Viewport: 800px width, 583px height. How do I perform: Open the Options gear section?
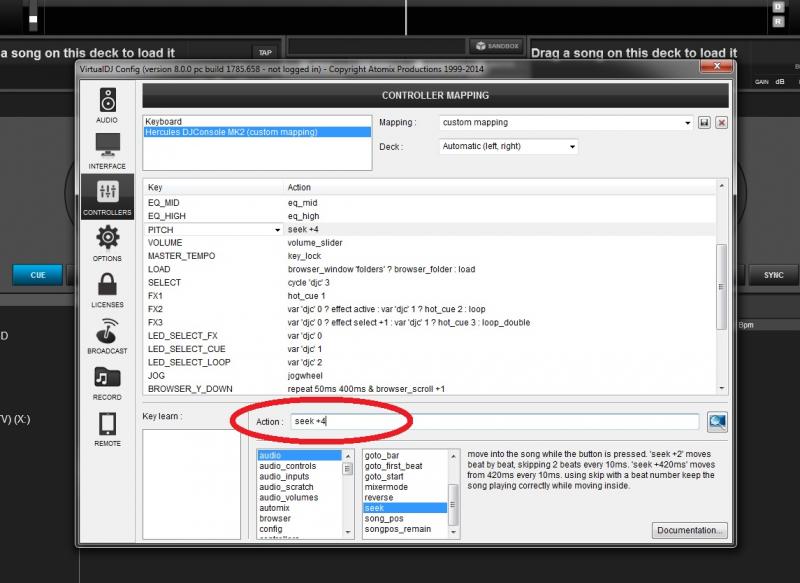point(107,243)
